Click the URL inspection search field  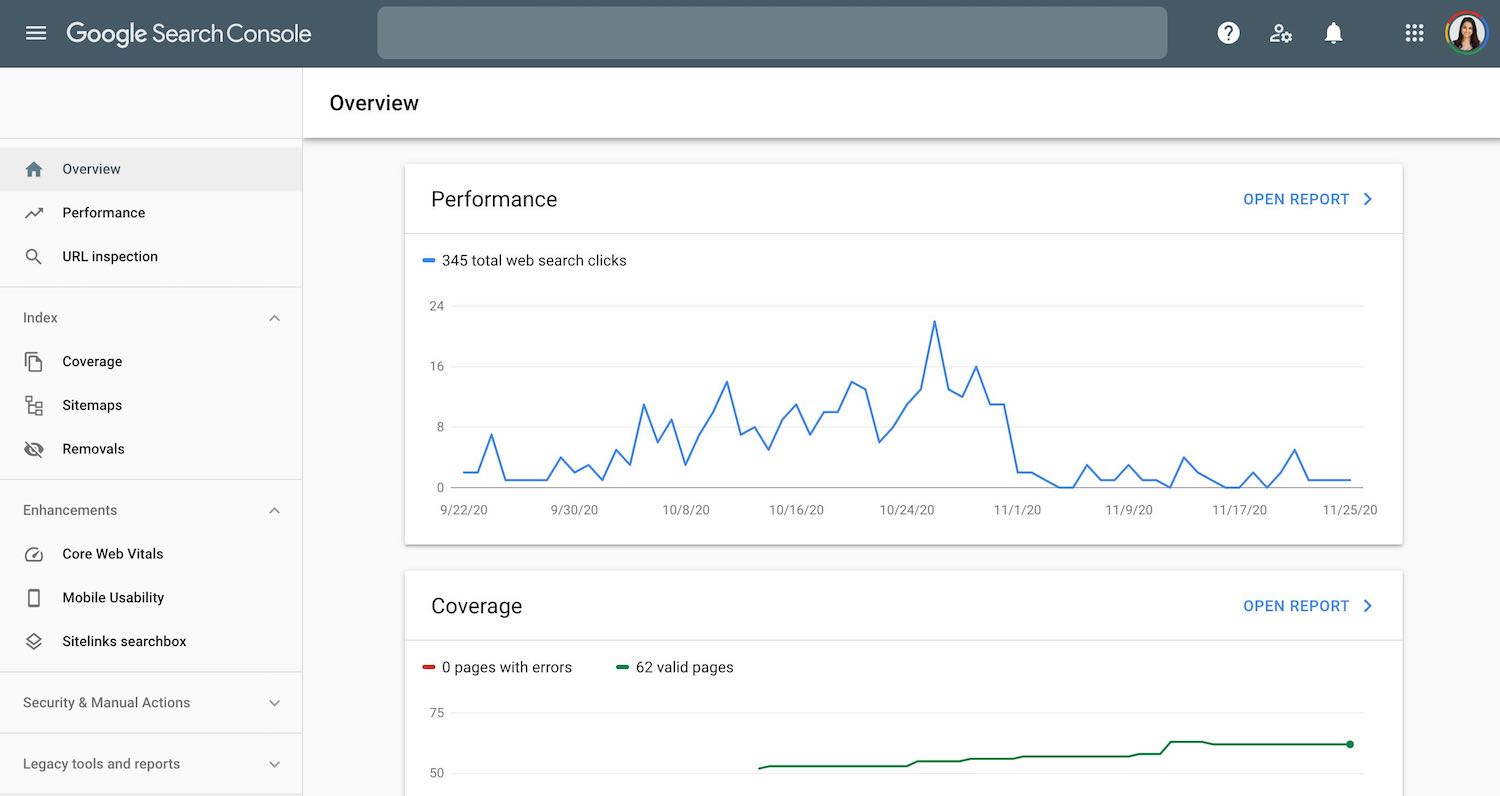pos(772,33)
